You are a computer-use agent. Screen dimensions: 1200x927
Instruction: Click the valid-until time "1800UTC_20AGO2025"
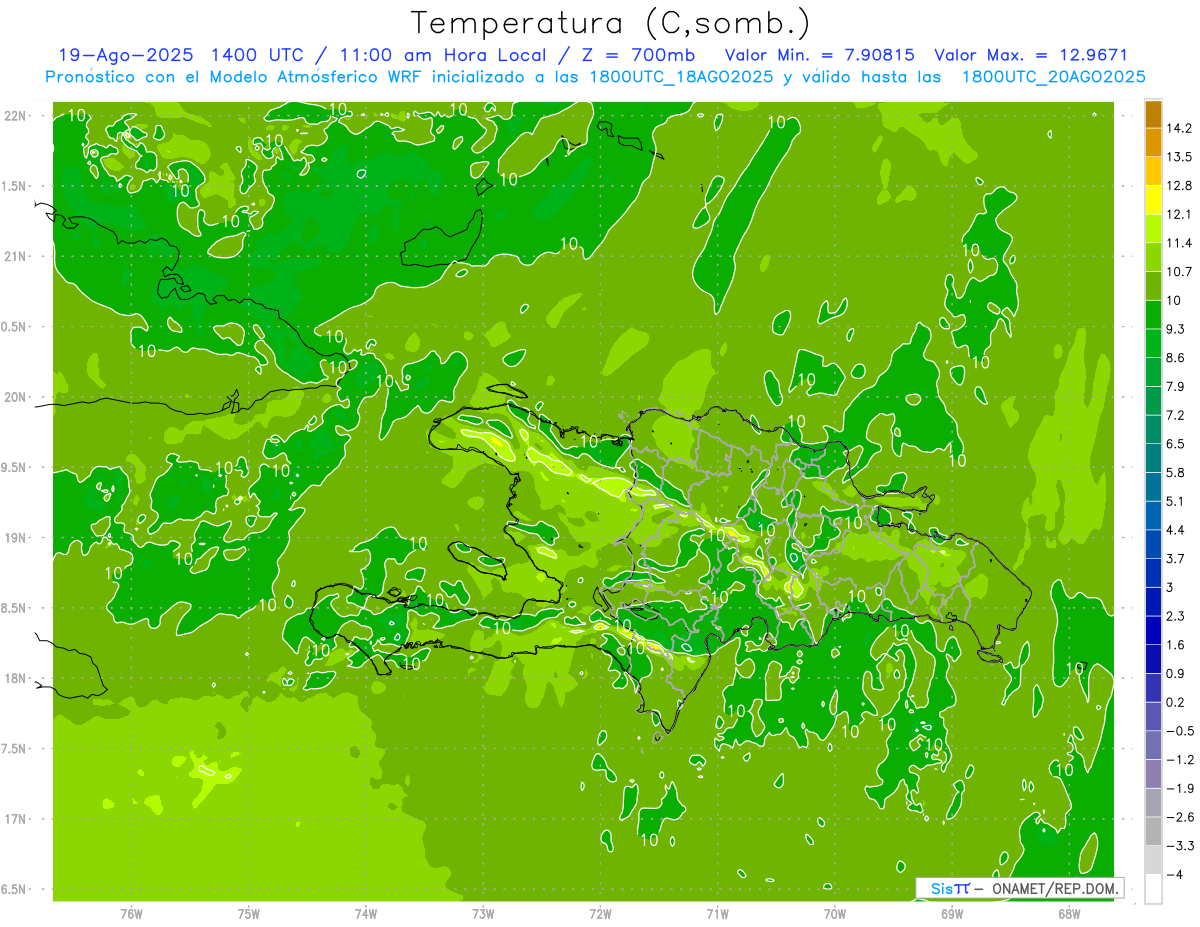coord(1053,77)
